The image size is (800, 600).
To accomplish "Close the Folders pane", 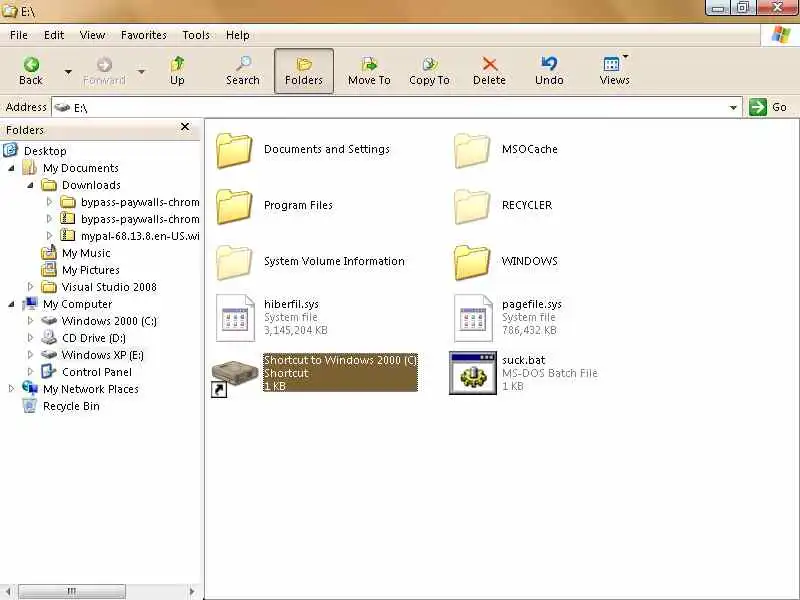I will click(x=185, y=127).
